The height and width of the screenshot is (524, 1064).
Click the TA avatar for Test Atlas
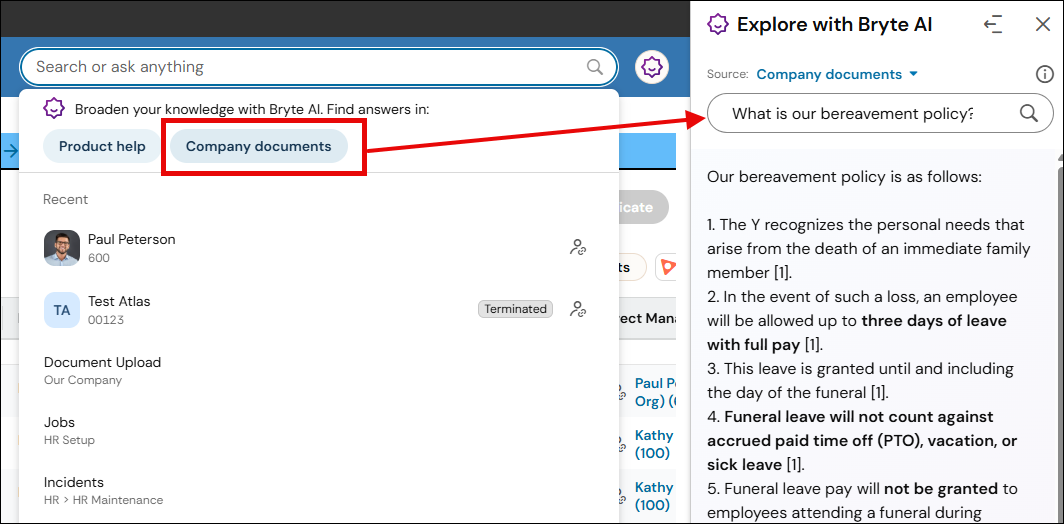pos(62,310)
